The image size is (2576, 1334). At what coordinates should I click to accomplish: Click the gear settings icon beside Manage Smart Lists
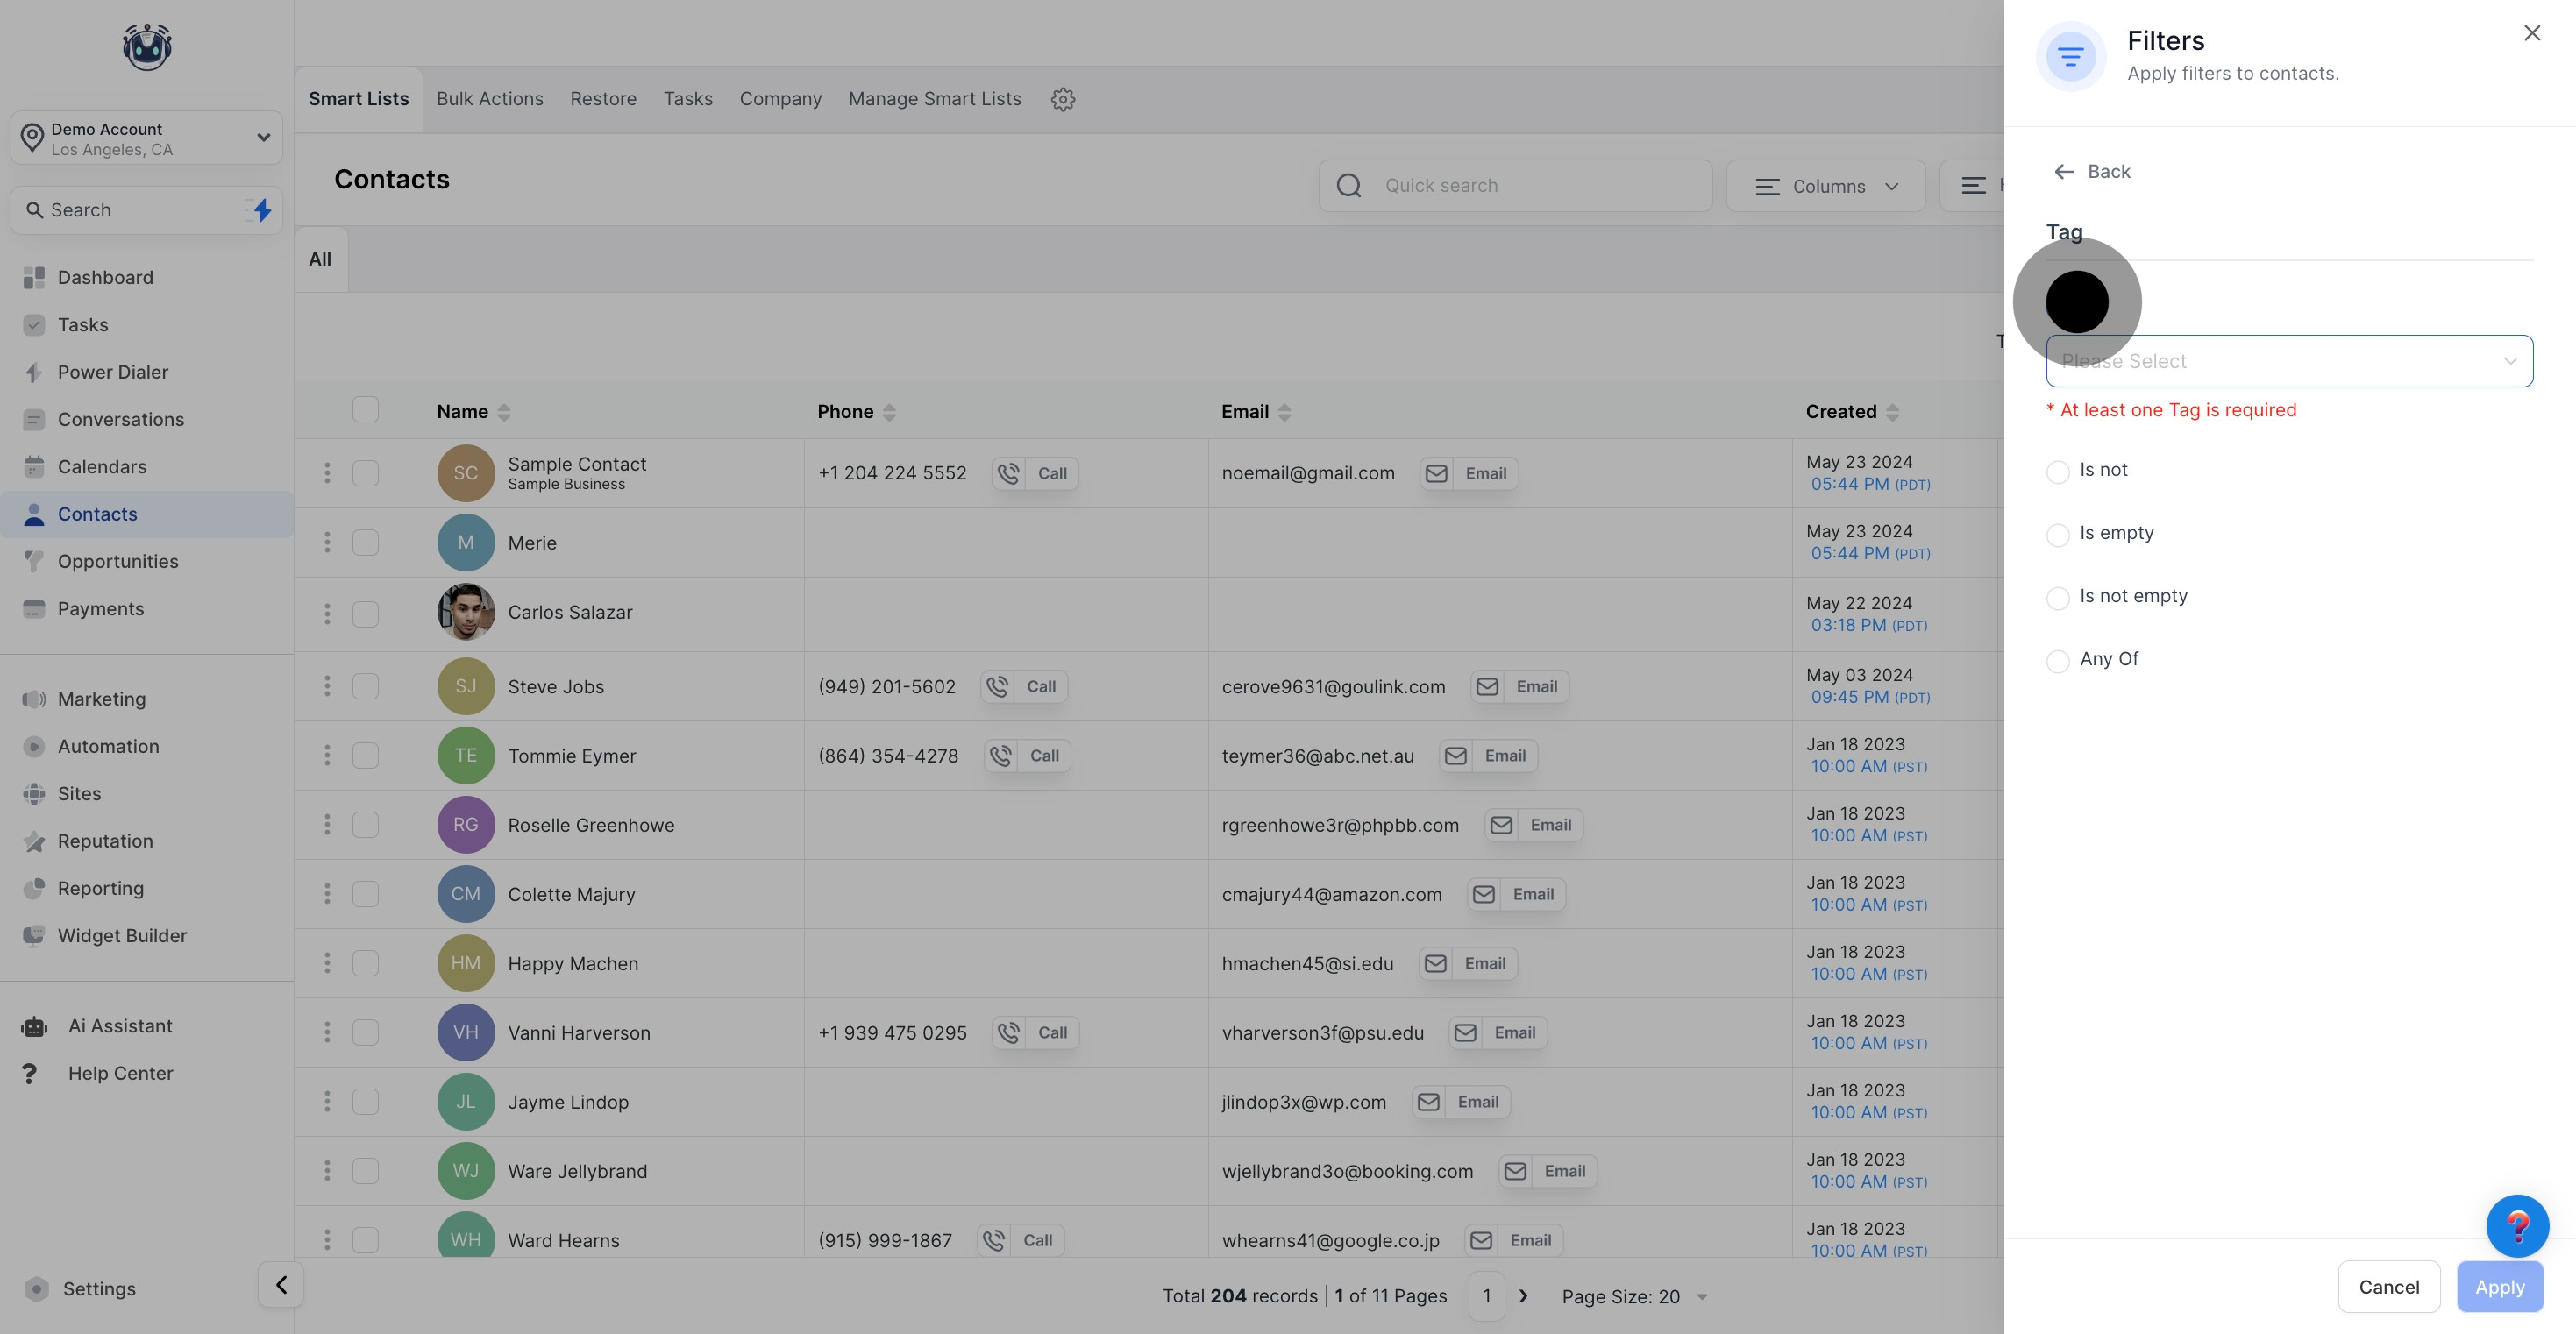point(1062,99)
